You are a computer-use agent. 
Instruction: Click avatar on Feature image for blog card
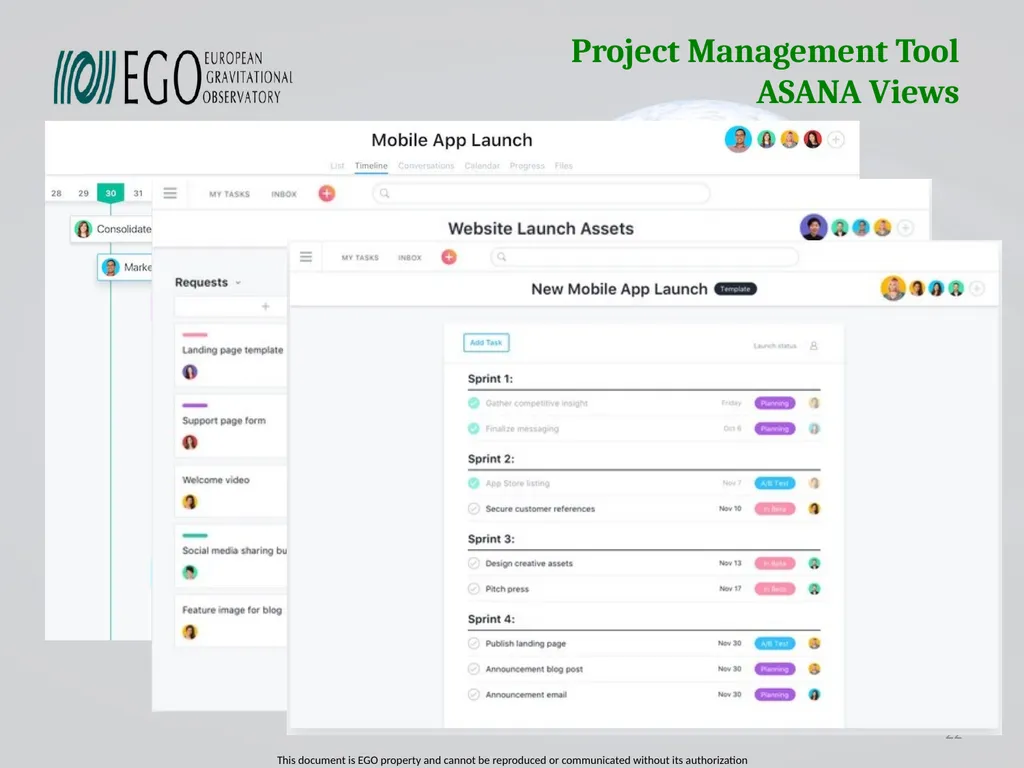point(190,632)
